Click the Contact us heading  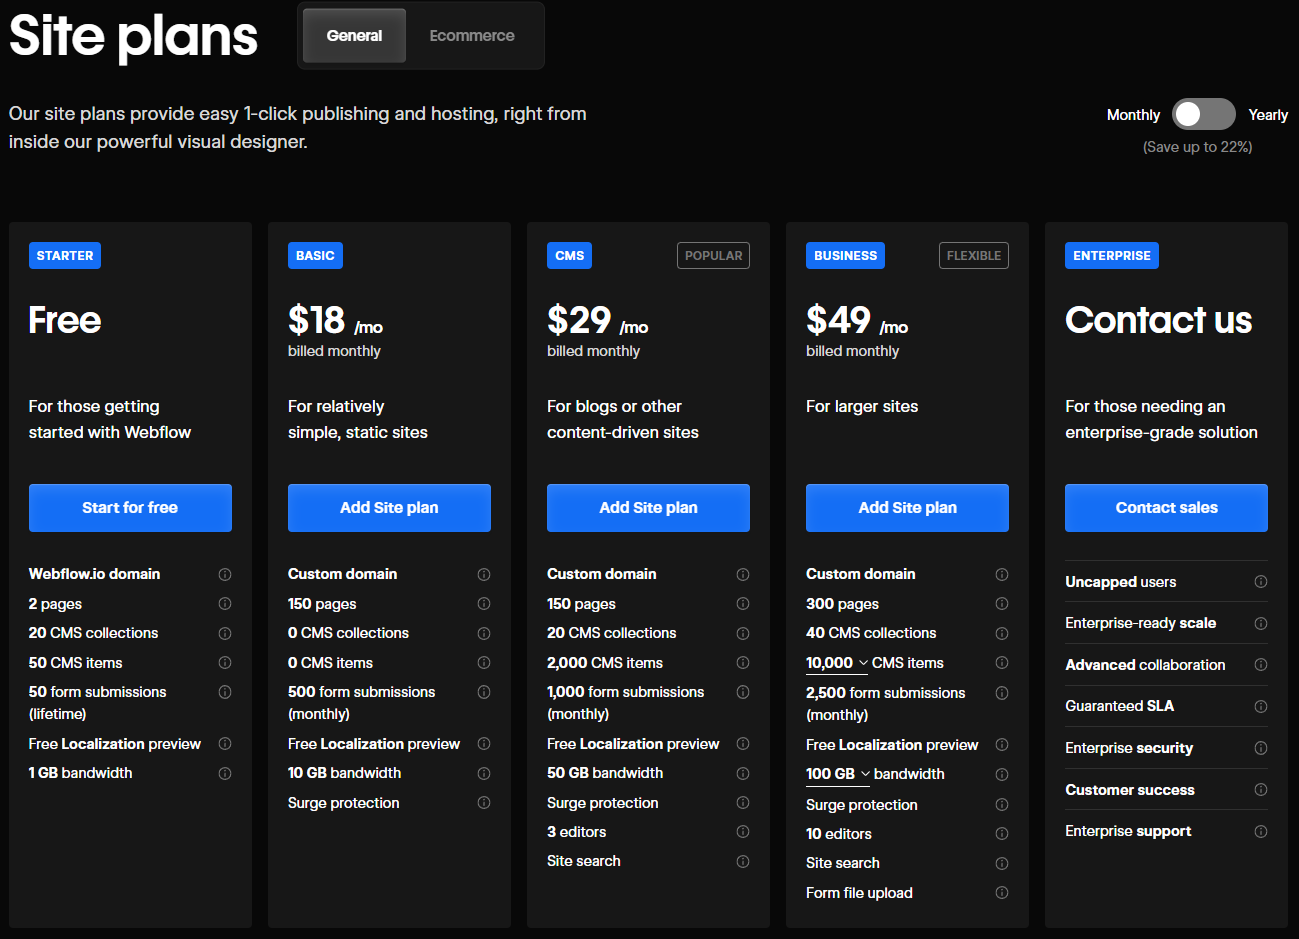point(1158,320)
